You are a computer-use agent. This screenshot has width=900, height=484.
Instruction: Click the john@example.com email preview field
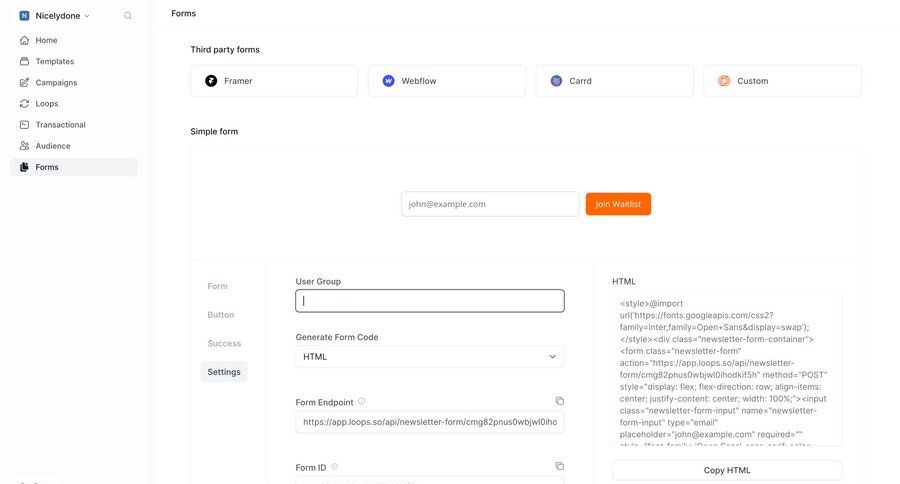[490, 204]
